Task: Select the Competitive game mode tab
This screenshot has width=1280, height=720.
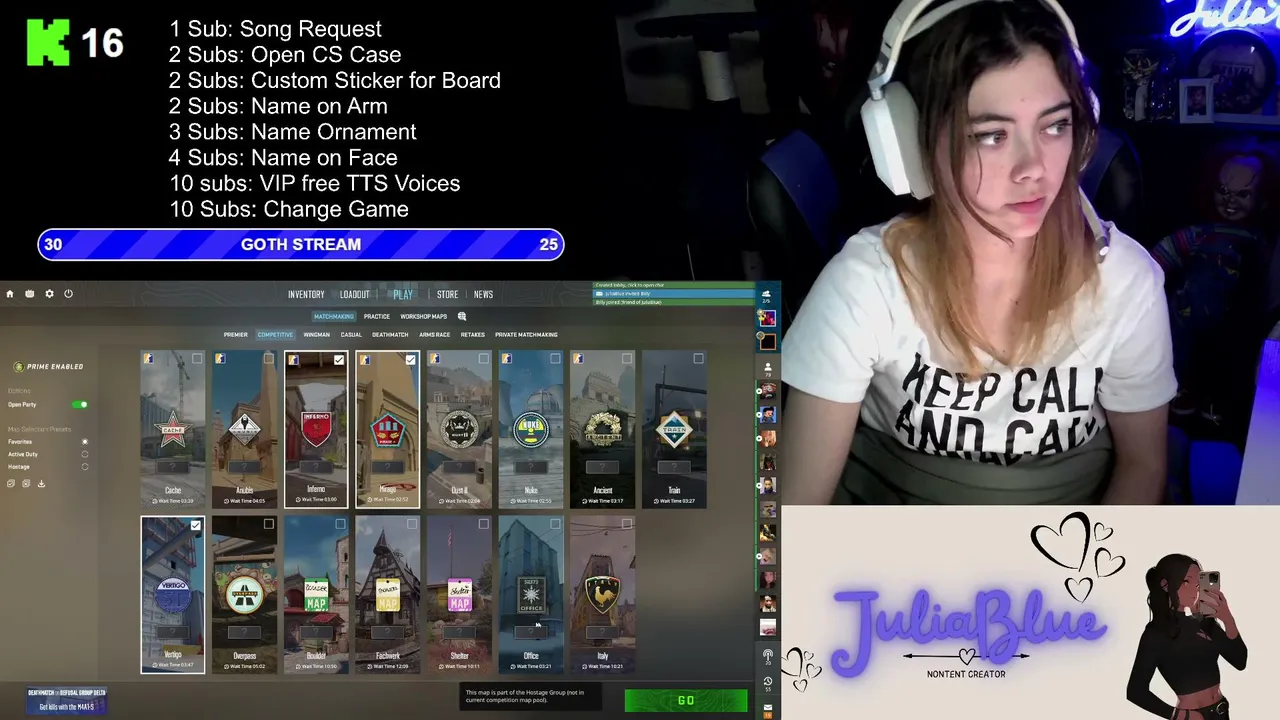Action: (275, 335)
